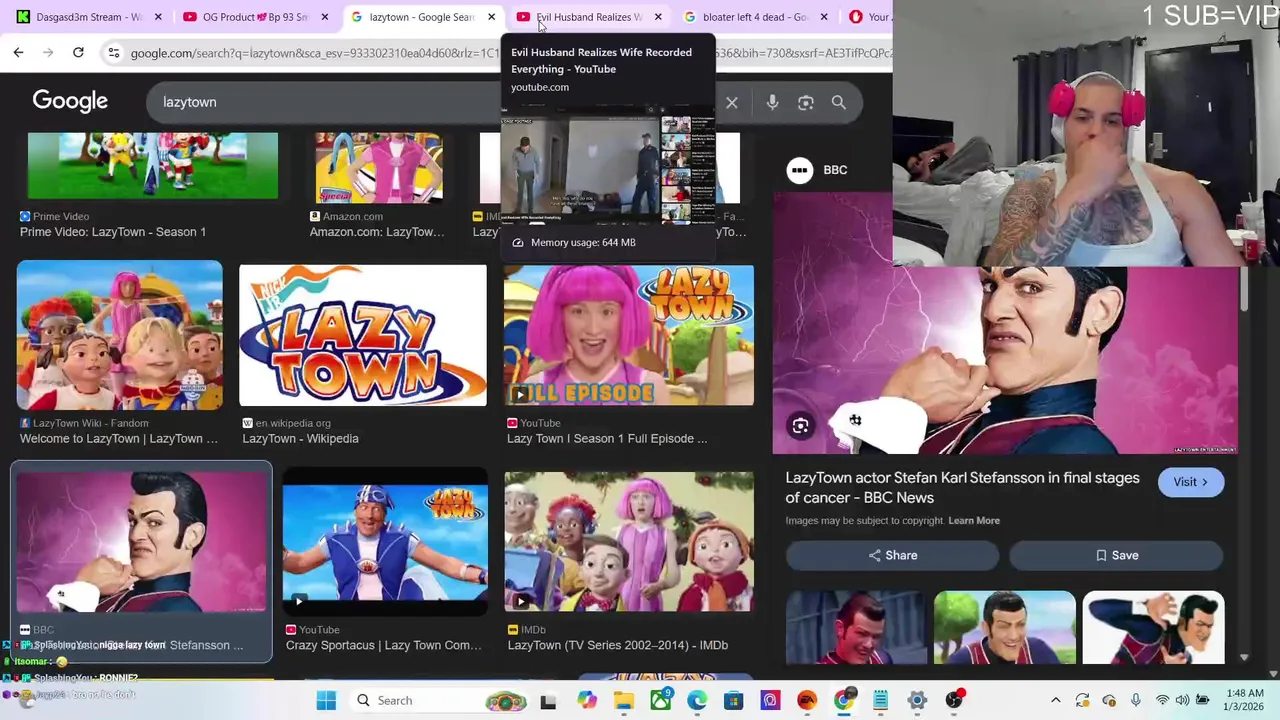Screen dimensions: 1280x720
Task: Open the LazyTown actor Stefan Karl BBC headline
Action: click(x=962, y=488)
